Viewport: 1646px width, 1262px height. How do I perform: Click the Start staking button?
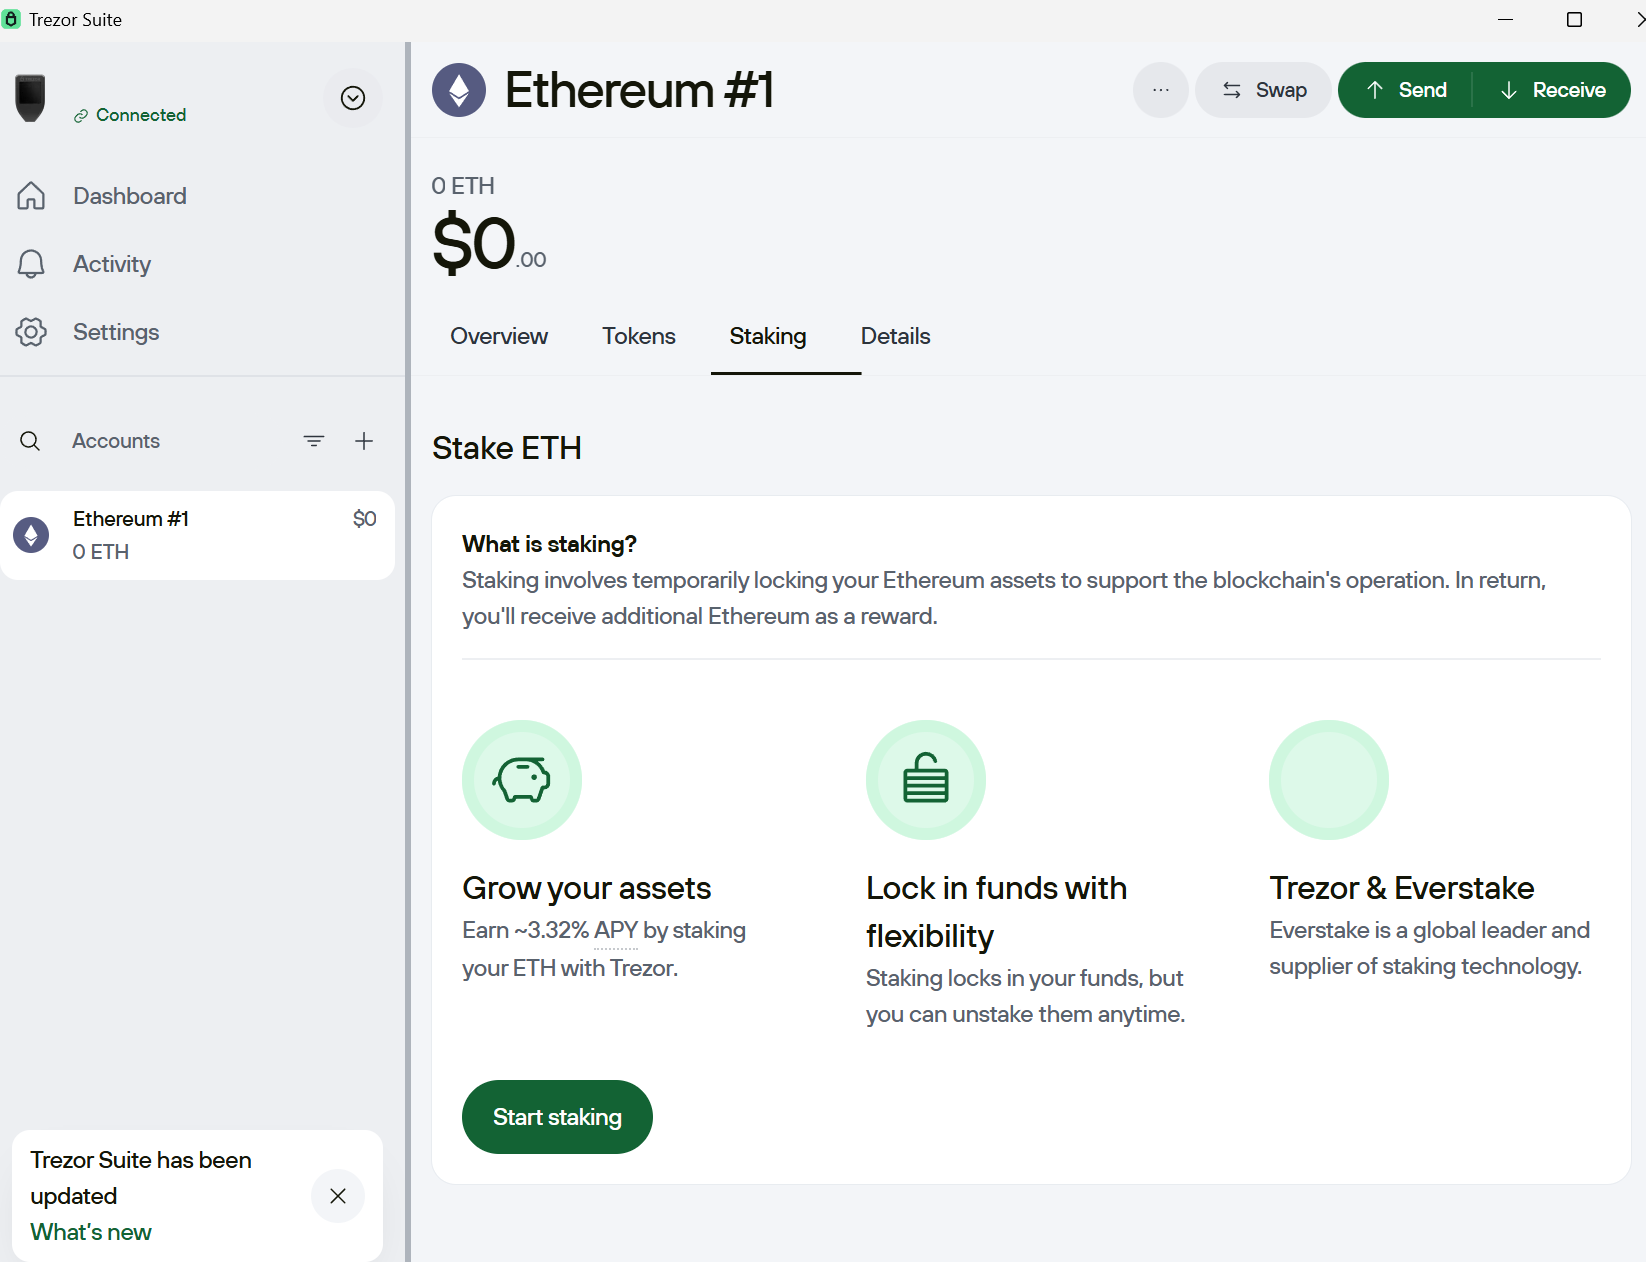point(557,1117)
